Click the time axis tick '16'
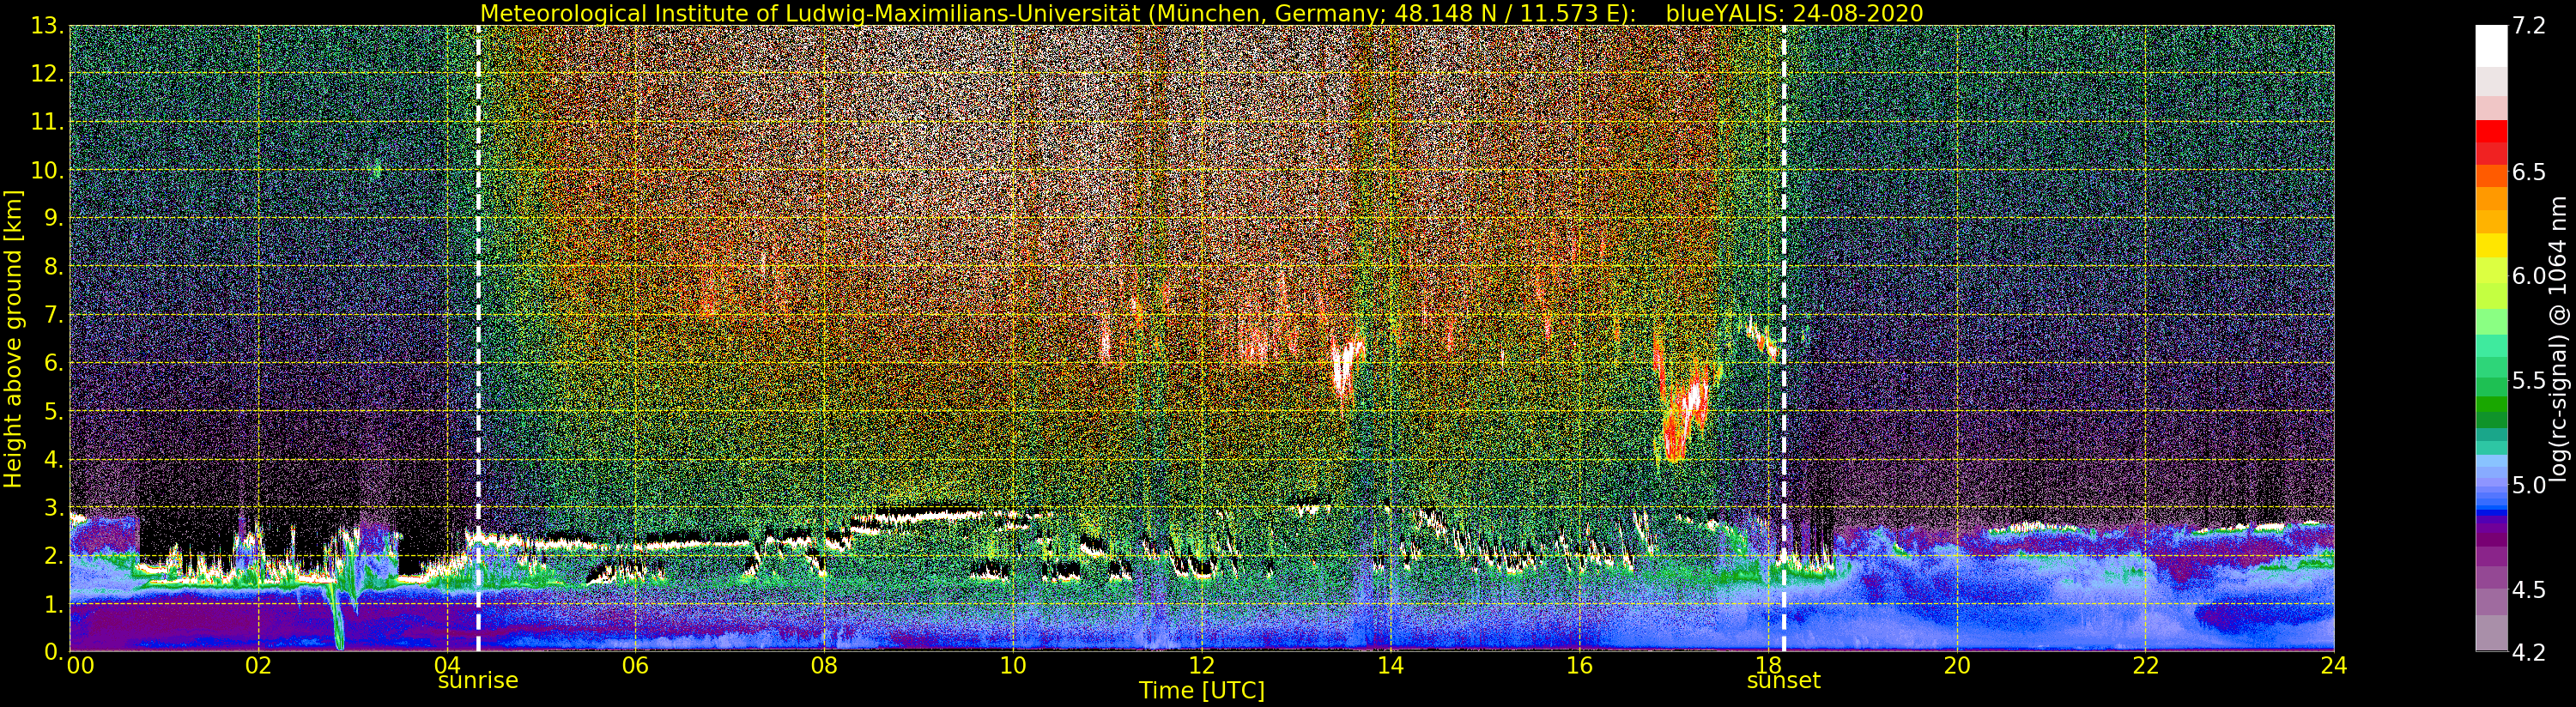 coord(1579,666)
